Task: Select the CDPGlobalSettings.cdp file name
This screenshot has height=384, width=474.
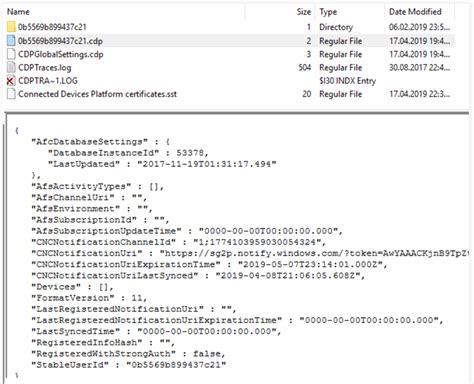Action: (61, 54)
